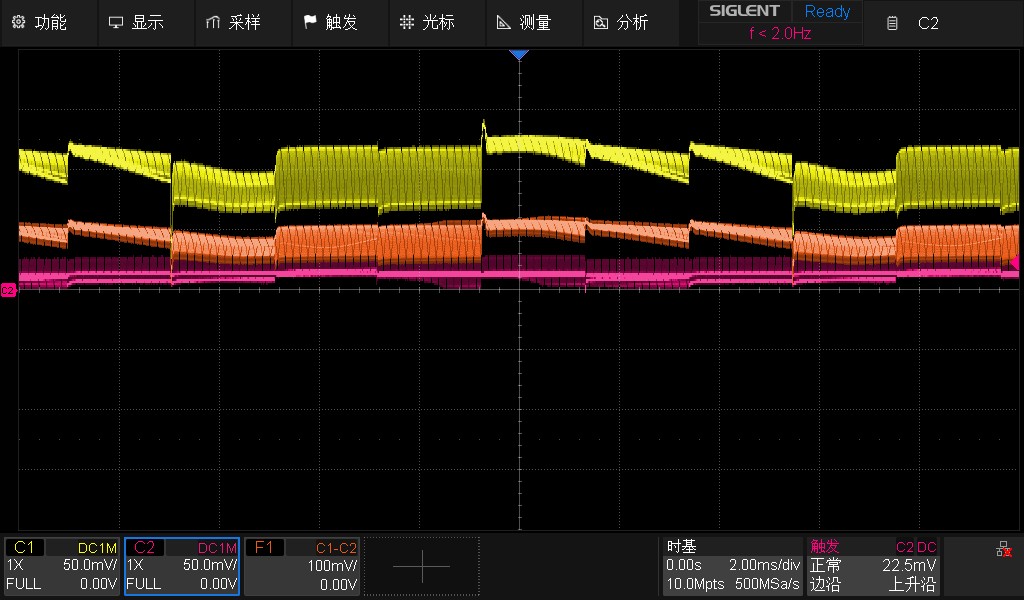Image resolution: width=1024 pixels, height=600 pixels.
Task: Open the 分析 analysis menu
Action: point(620,22)
